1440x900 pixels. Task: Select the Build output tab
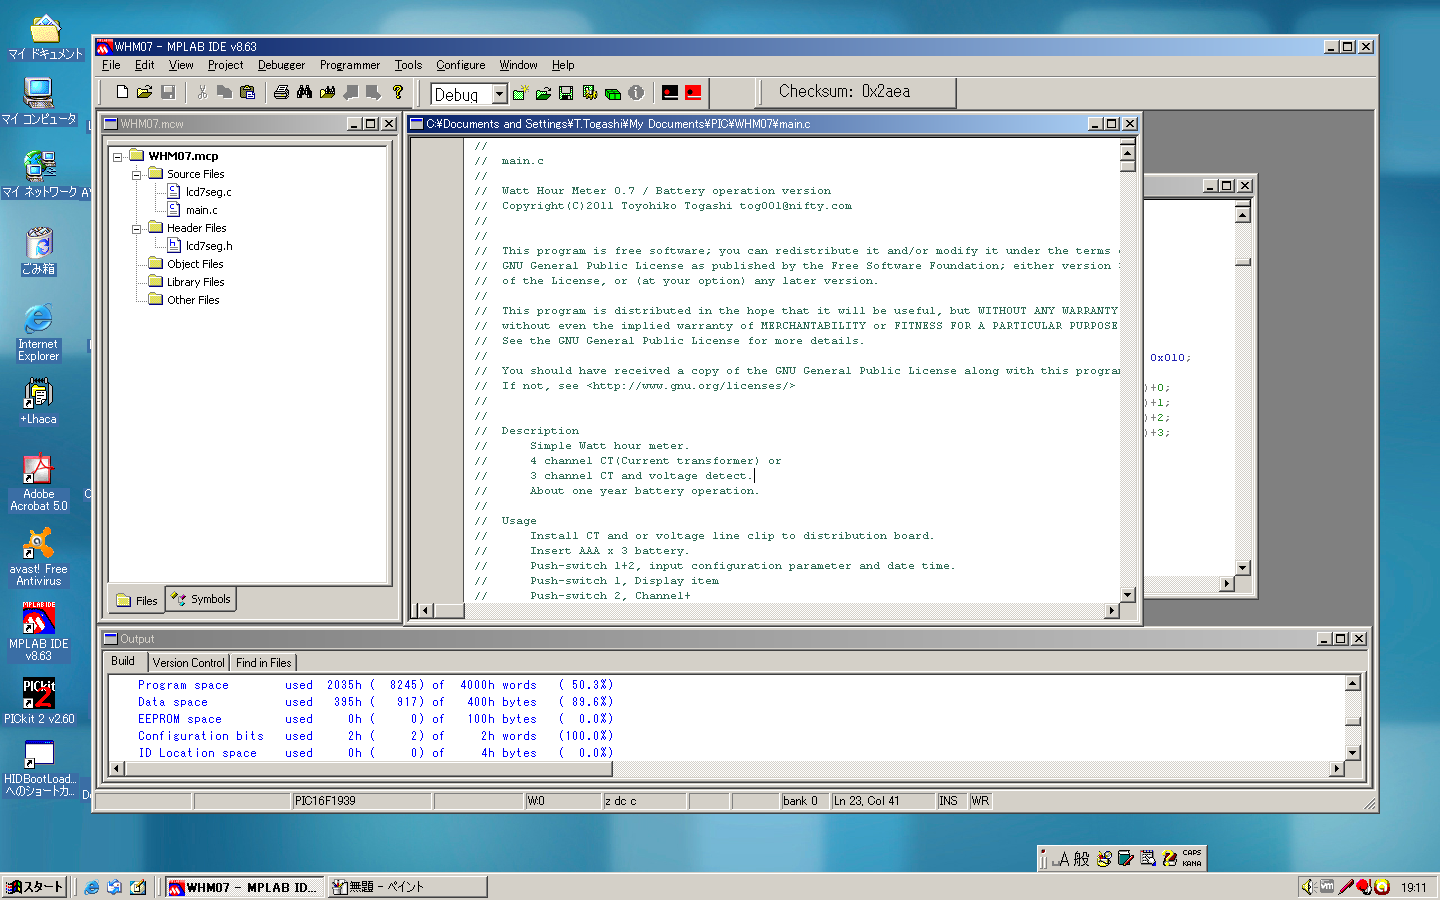click(123, 661)
